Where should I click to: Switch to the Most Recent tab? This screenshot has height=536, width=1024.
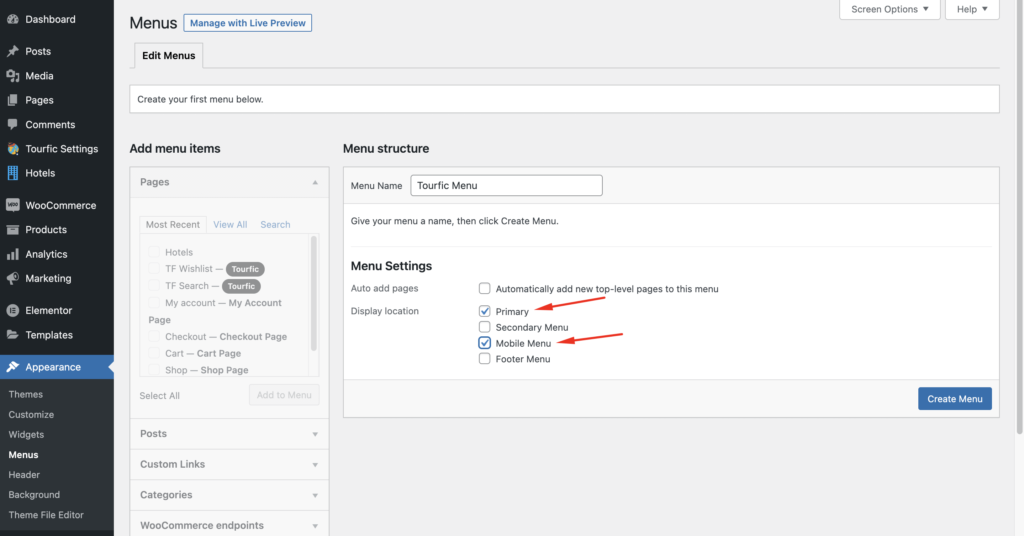coord(173,225)
